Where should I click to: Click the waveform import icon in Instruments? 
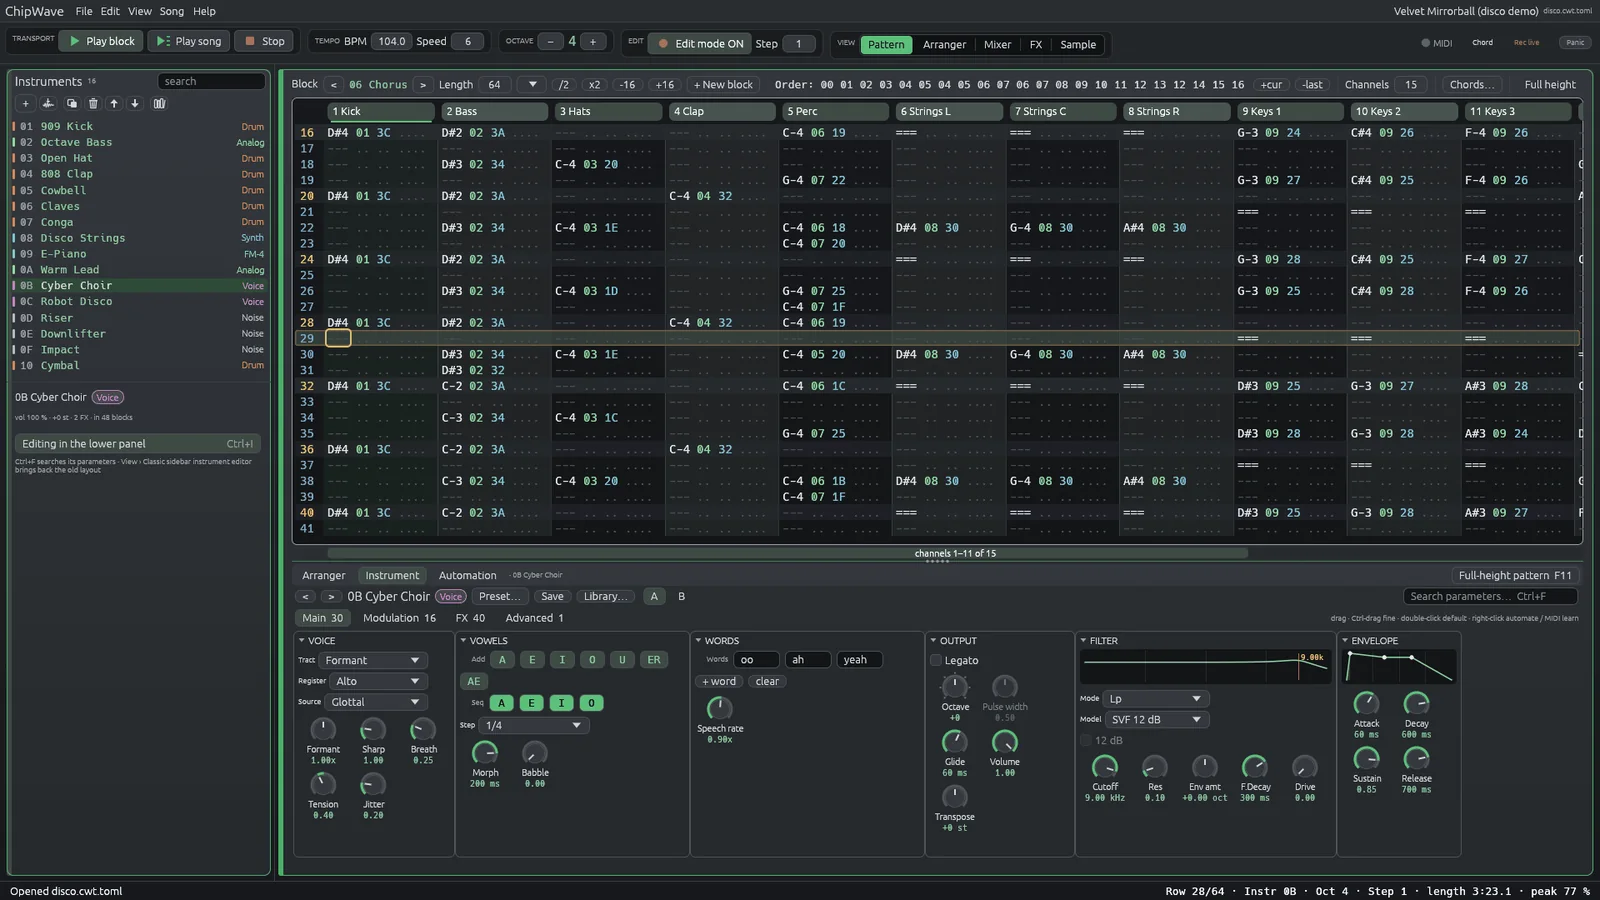click(48, 103)
